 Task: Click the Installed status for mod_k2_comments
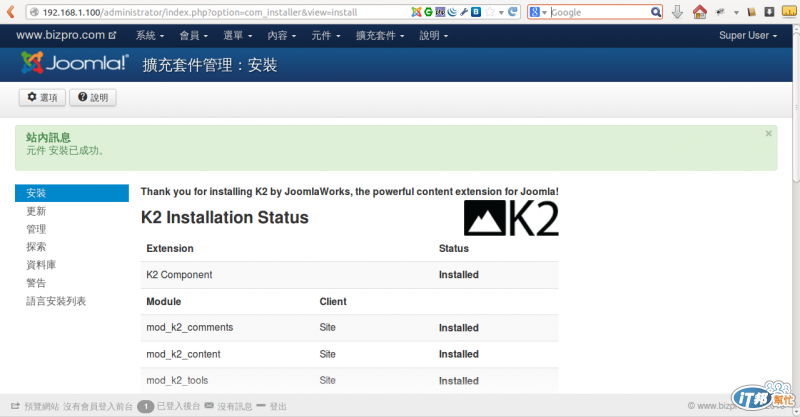point(459,328)
